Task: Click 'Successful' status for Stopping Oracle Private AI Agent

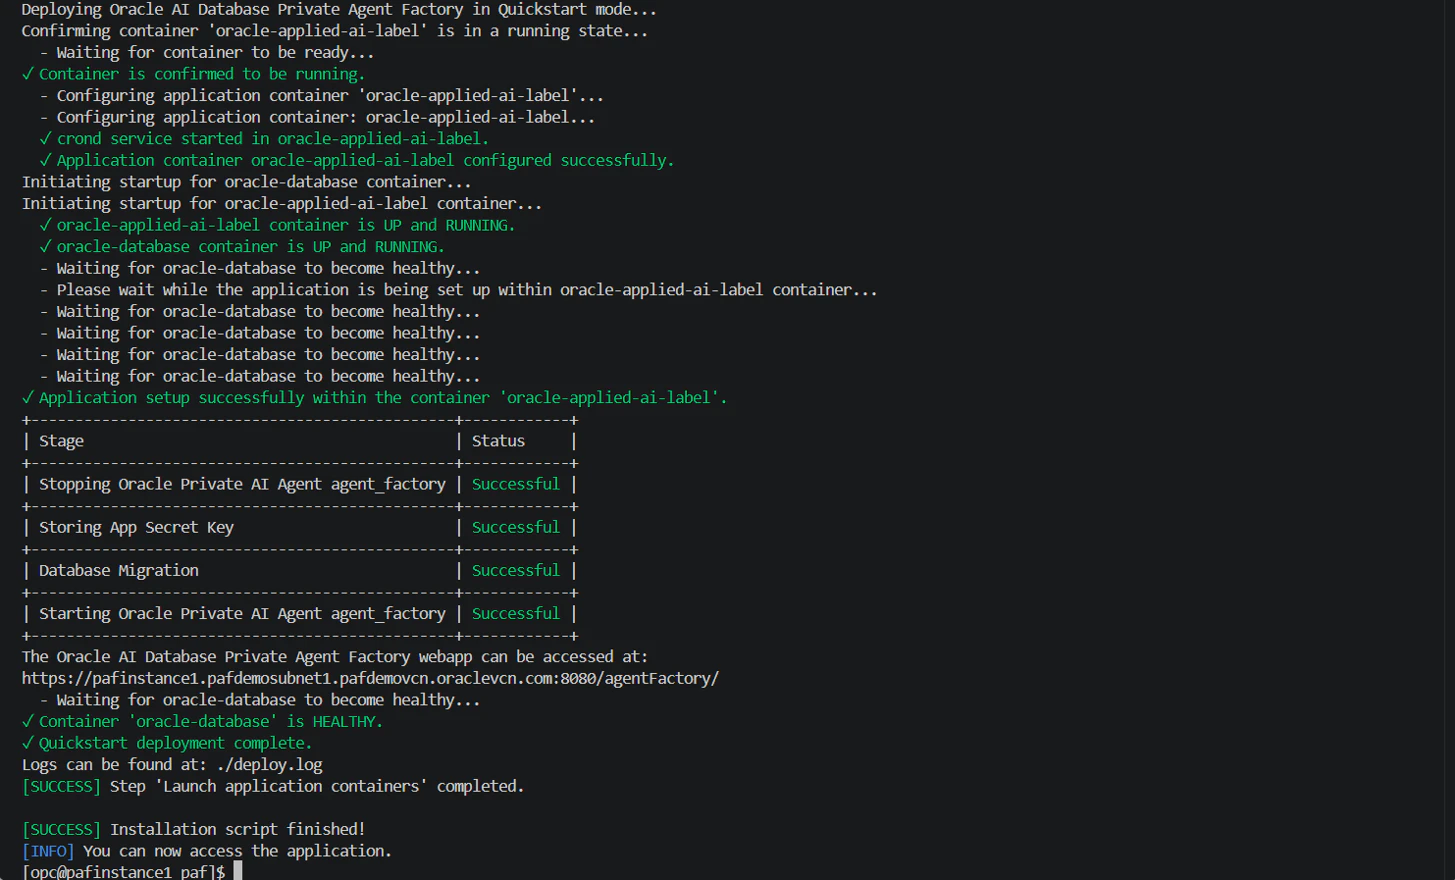Action: point(516,484)
